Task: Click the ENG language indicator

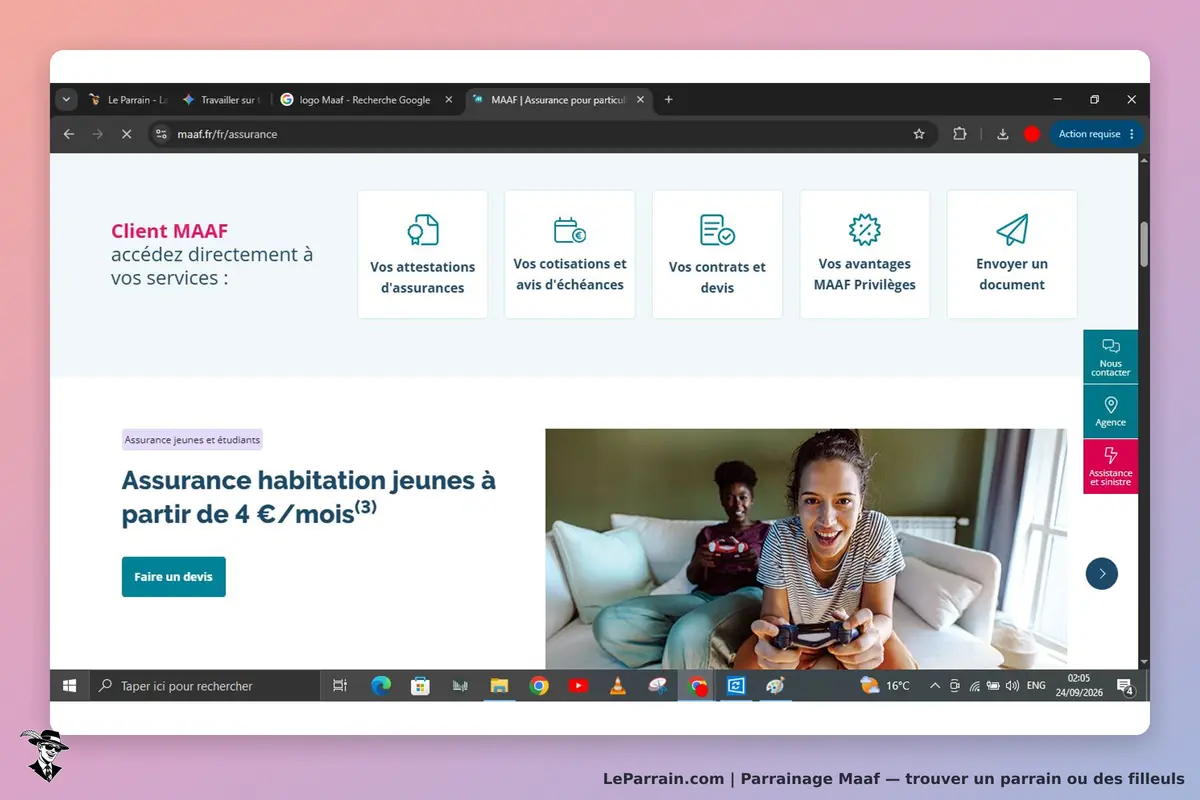Action: click(1036, 686)
